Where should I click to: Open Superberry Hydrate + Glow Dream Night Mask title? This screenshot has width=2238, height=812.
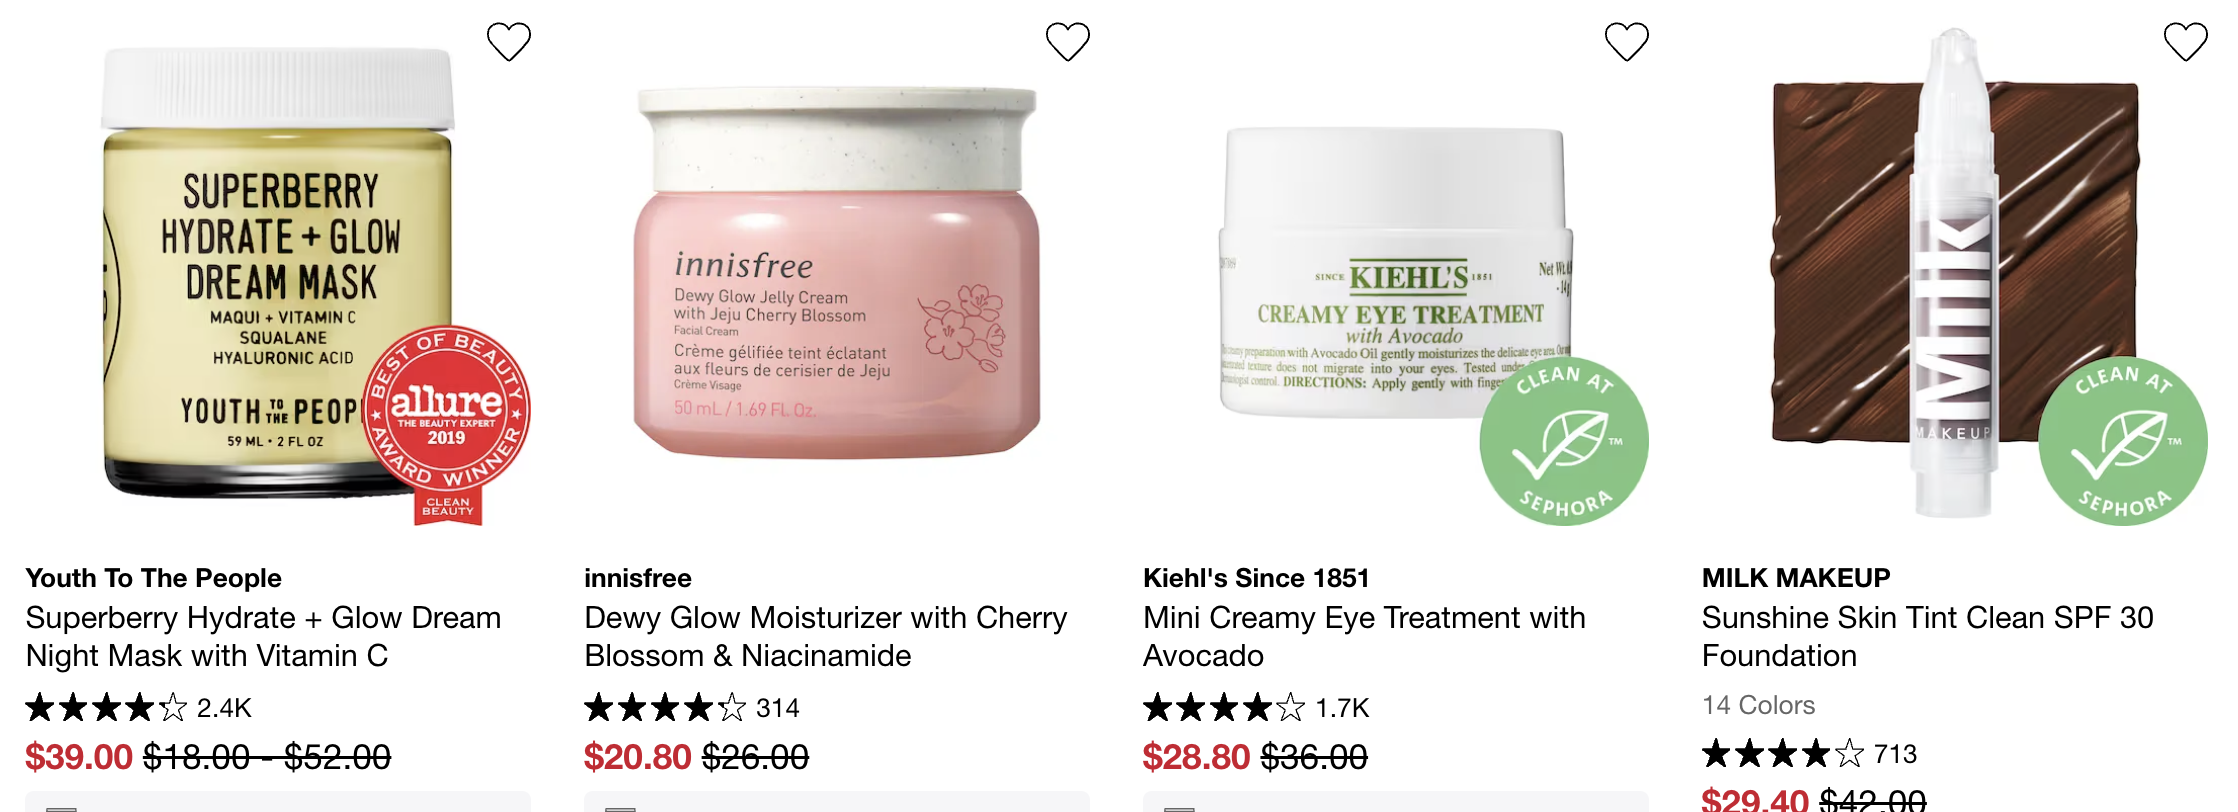tap(263, 636)
